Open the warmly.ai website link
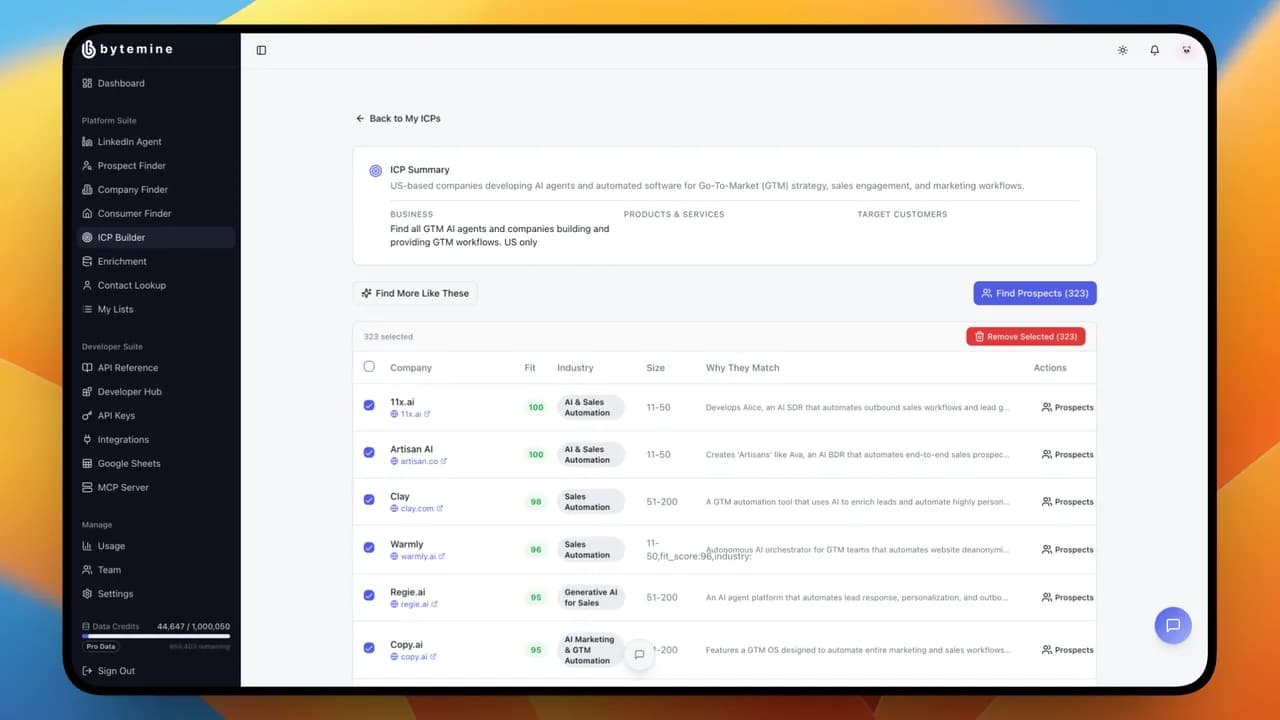This screenshot has height=720, width=1280. pyautogui.click(x=418, y=556)
